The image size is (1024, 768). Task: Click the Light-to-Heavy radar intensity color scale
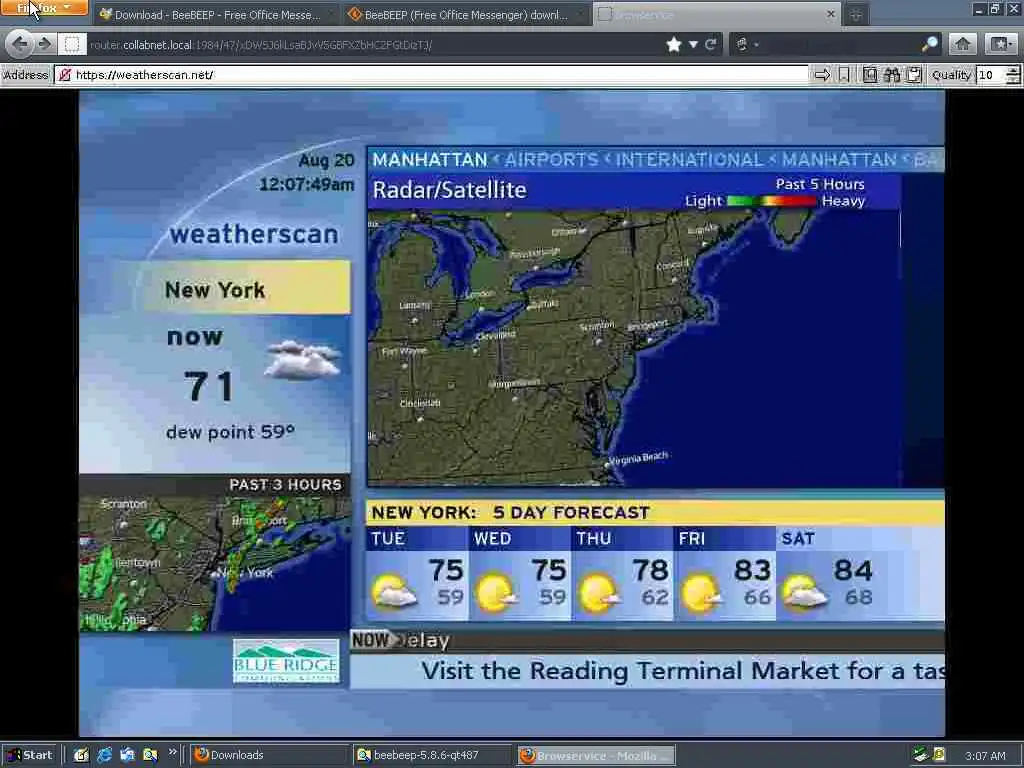pyautogui.click(x=771, y=201)
